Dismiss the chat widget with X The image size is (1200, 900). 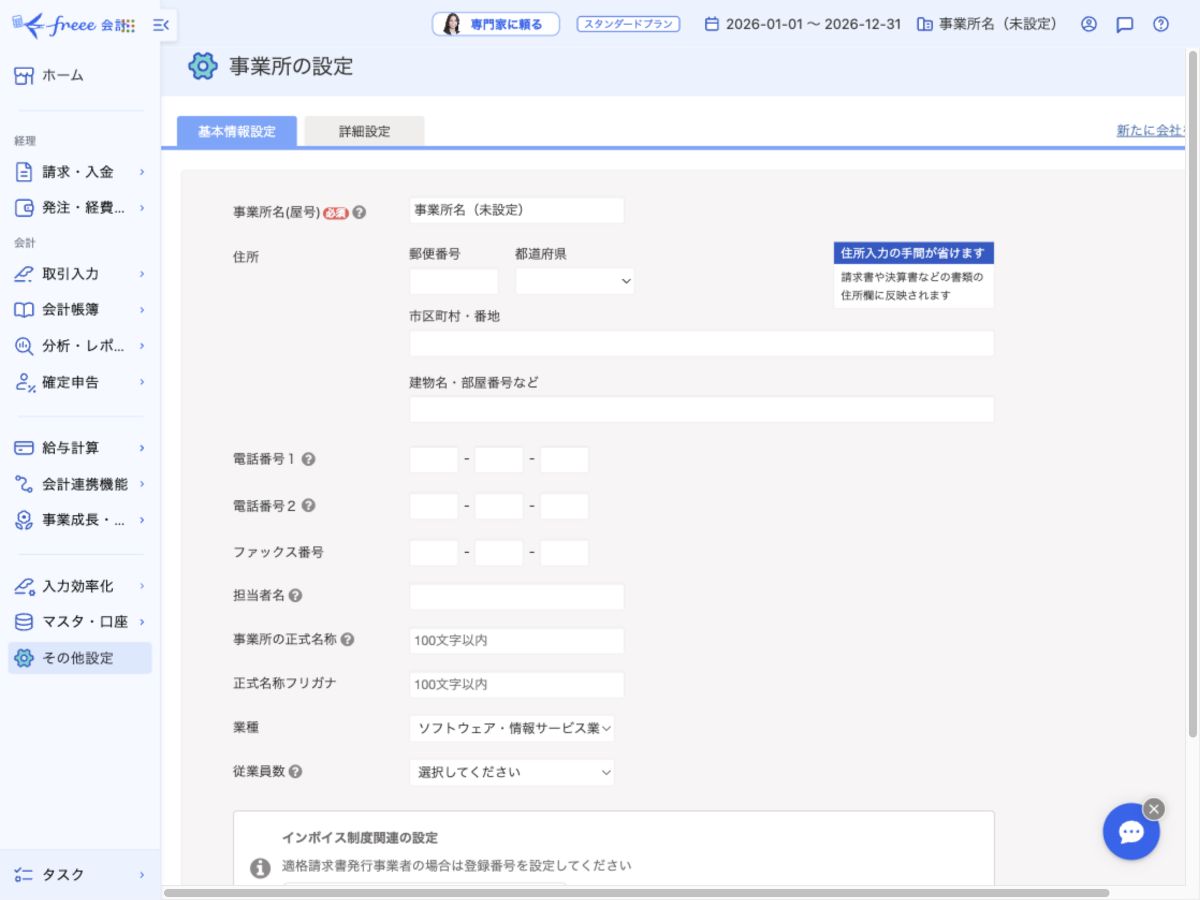click(x=1154, y=809)
